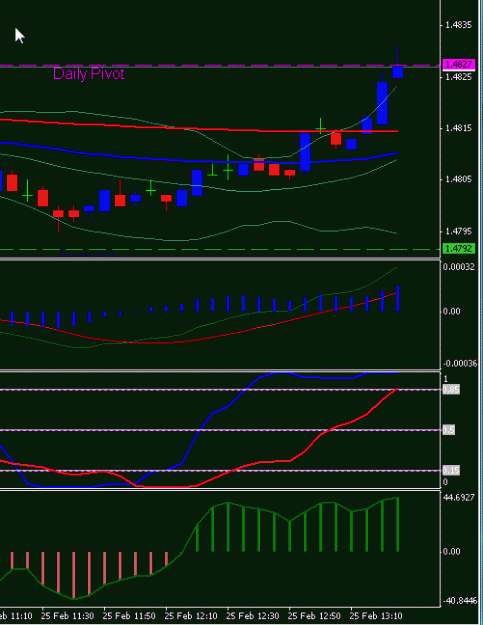Select the green doji candle above the red average
Screen dimensions: 483x625
click(320, 128)
